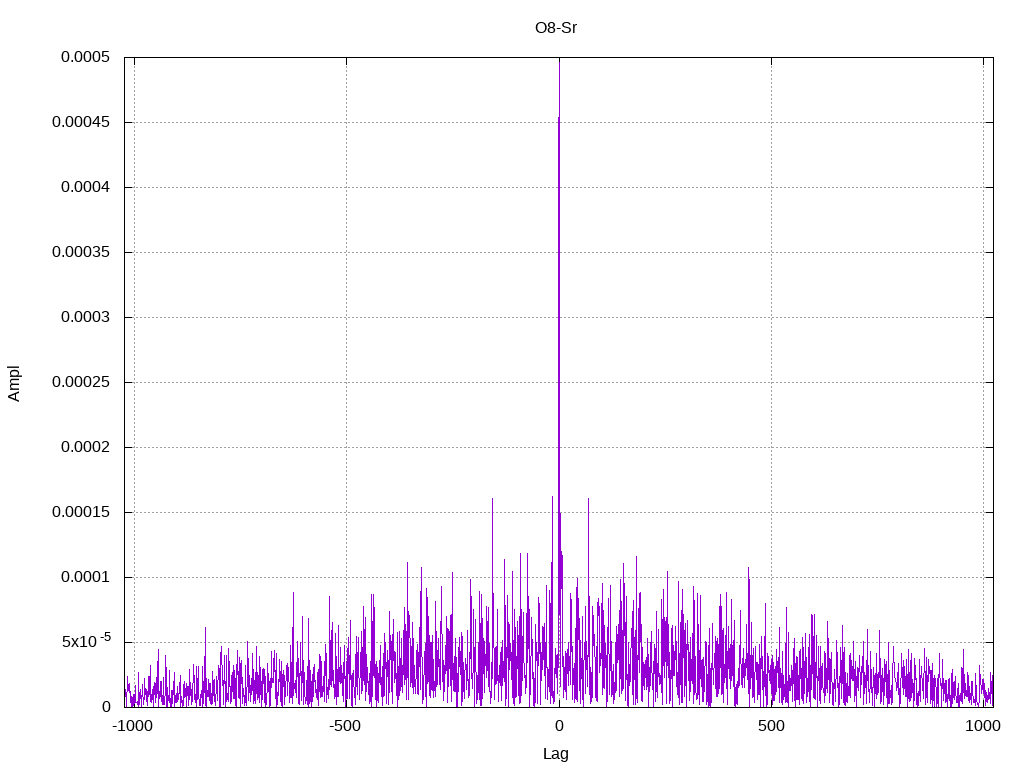Click y-axis tick label 0.00045

pos(81,122)
